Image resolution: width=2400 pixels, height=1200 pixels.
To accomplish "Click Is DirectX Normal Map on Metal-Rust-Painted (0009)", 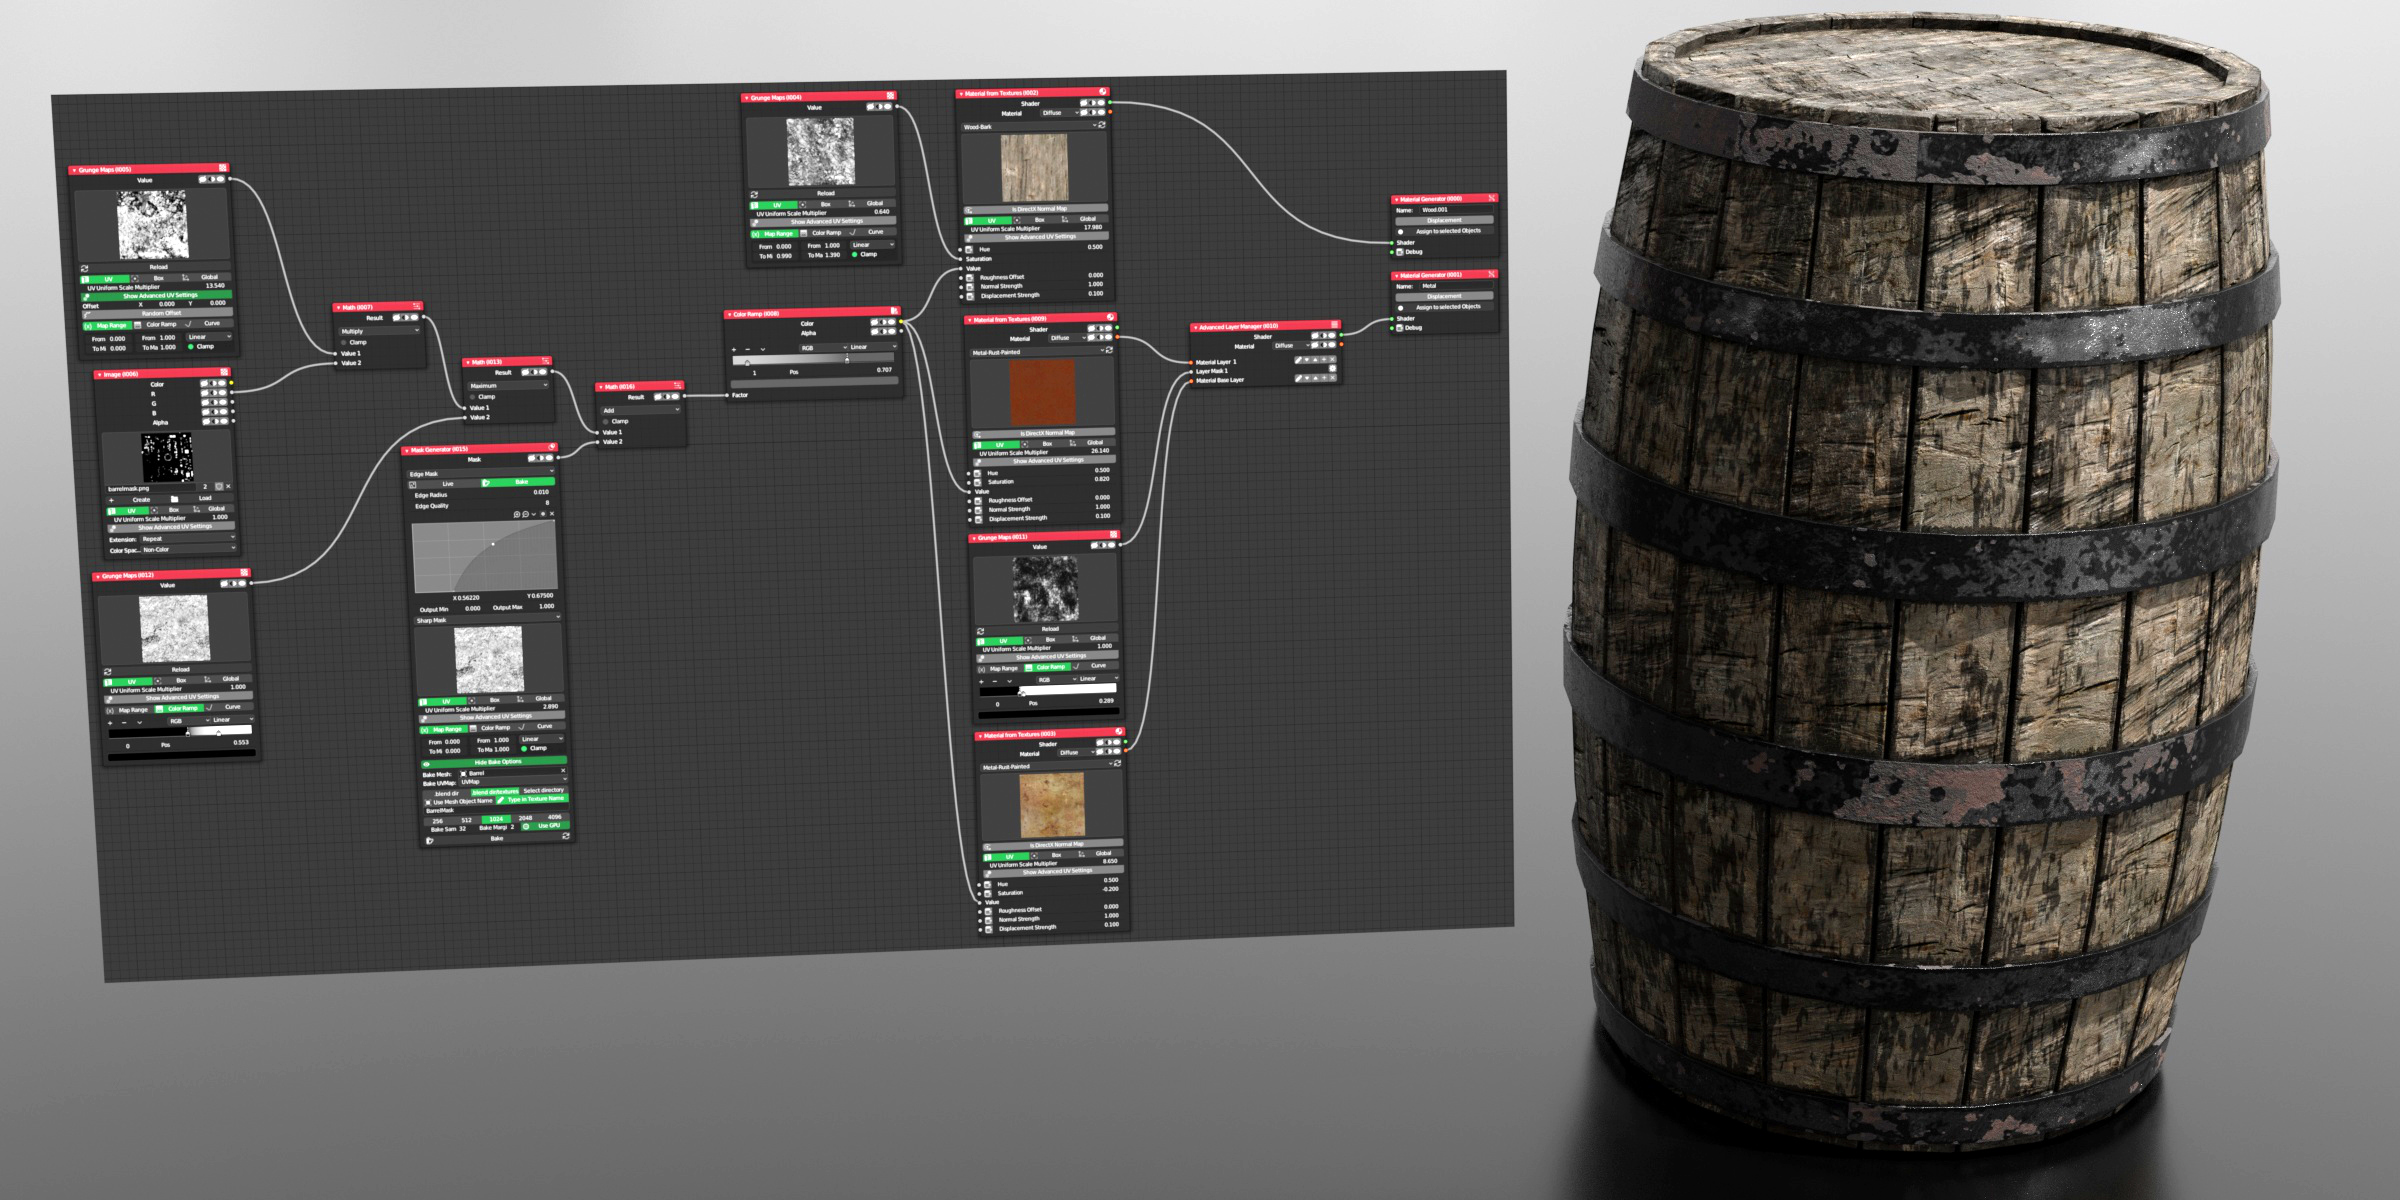I will pos(1046,433).
